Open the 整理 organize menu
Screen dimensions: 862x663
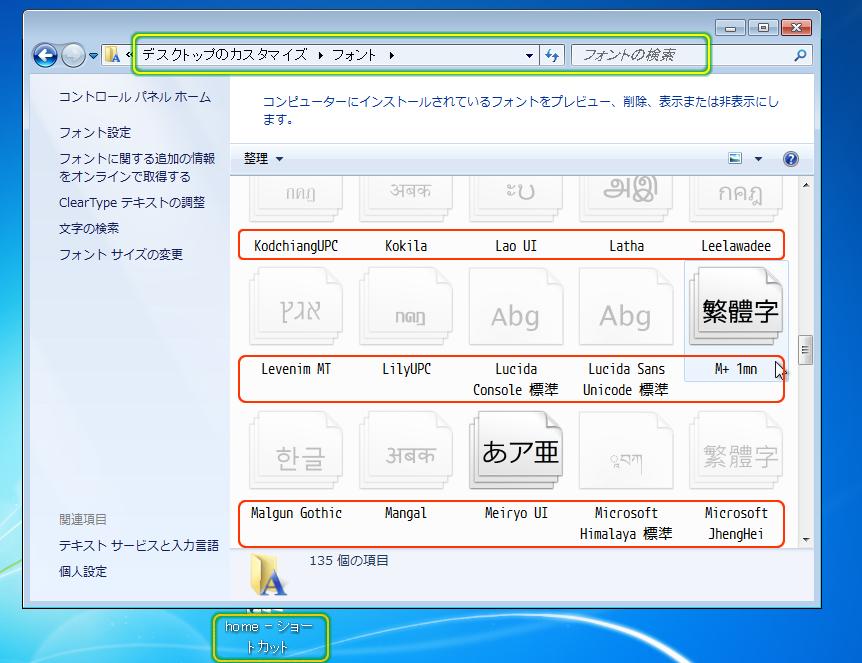pos(263,159)
